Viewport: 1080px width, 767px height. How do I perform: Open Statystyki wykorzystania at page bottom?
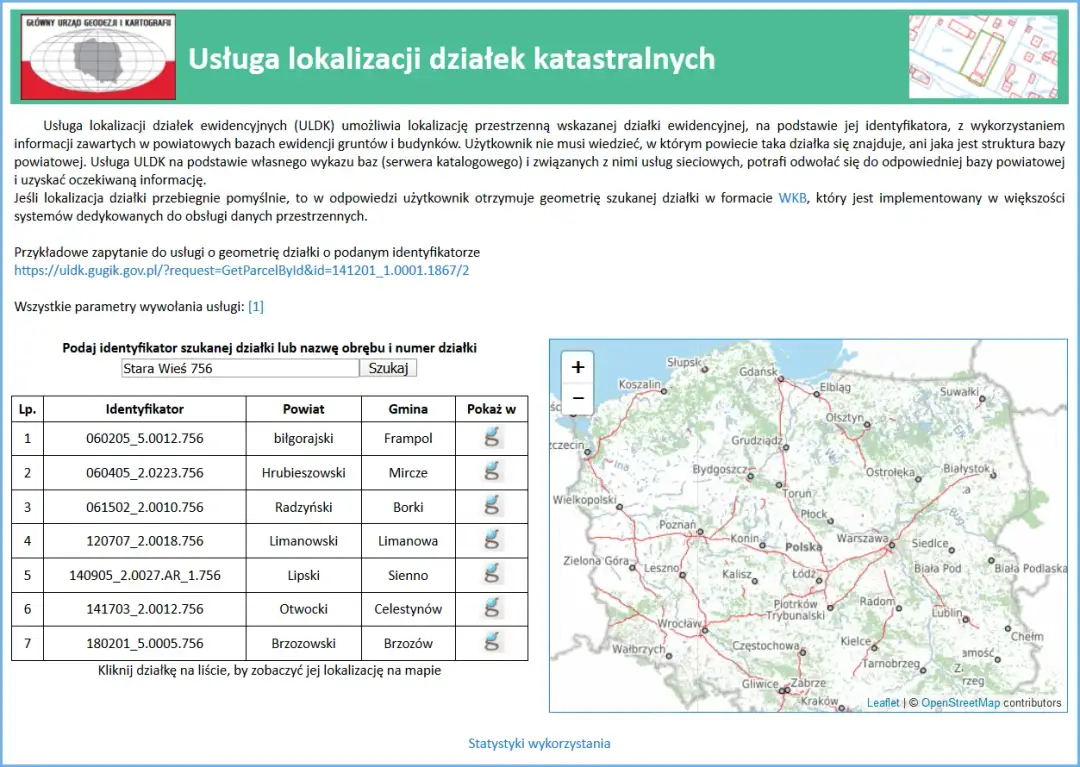pos(538,743)
